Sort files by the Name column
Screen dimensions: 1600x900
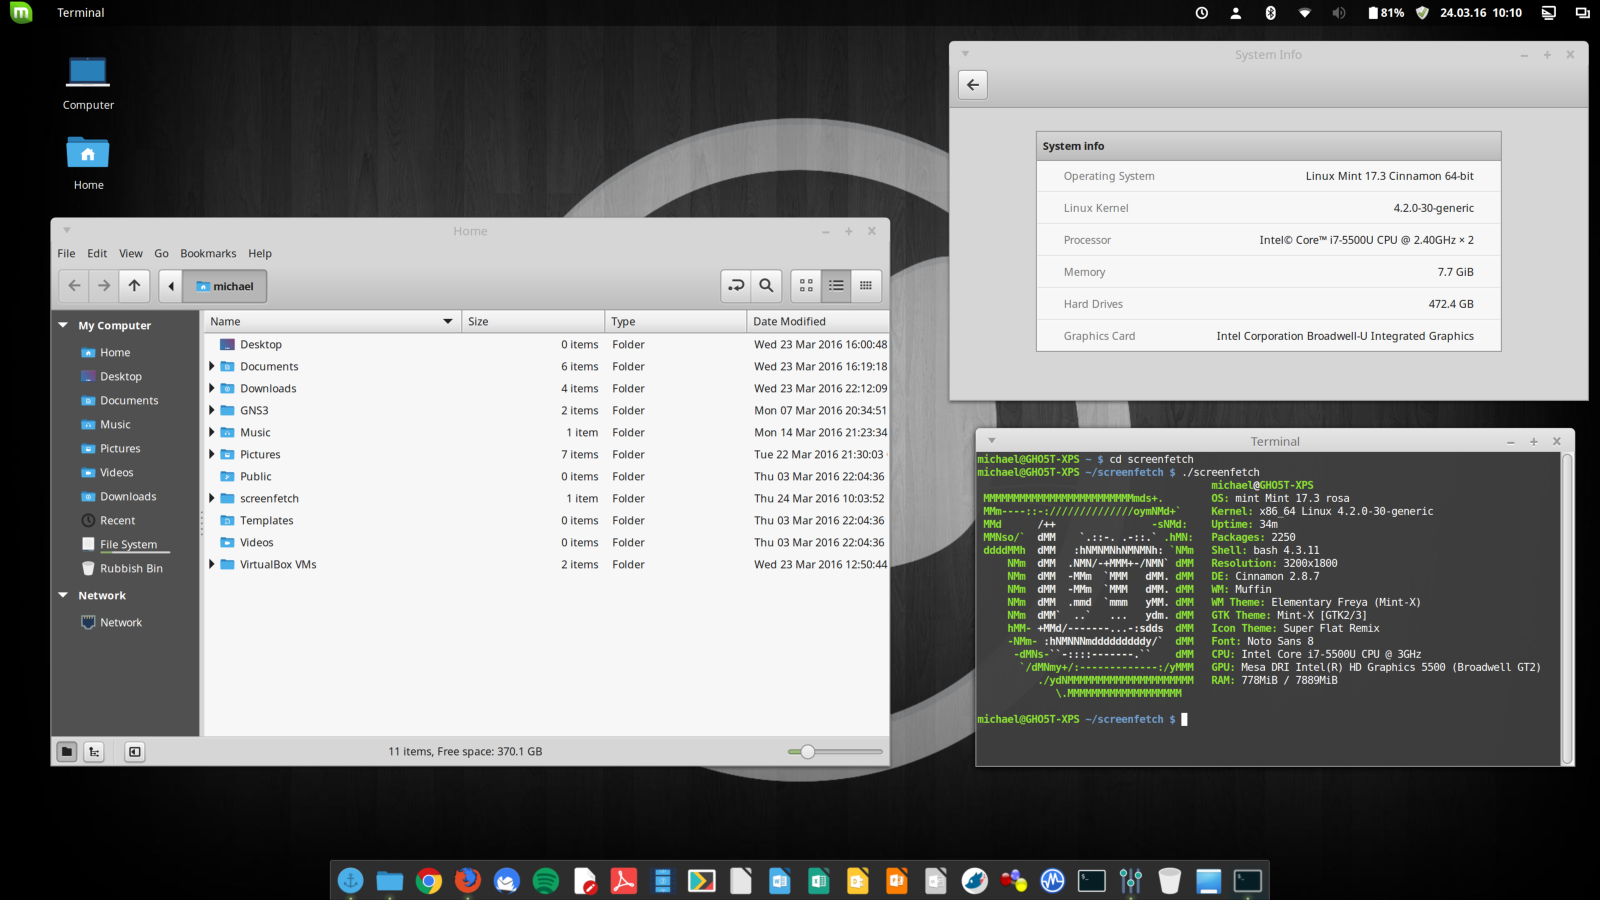[x=332, y=321]
